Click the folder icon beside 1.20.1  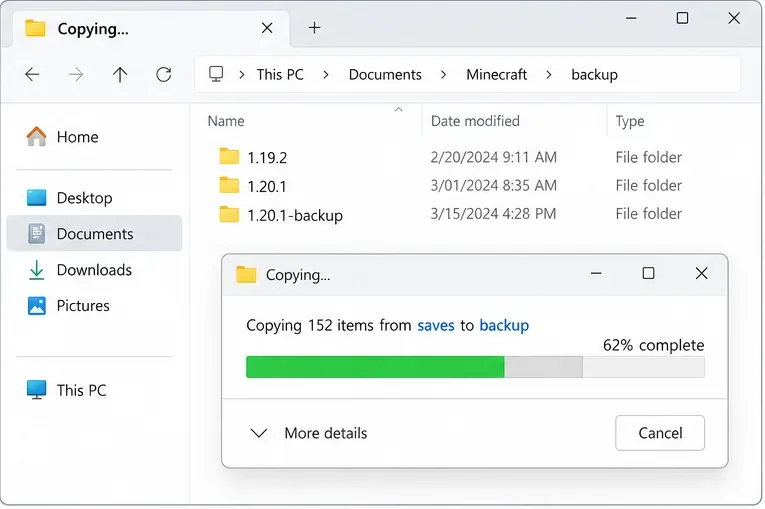(x=229, y=185)
